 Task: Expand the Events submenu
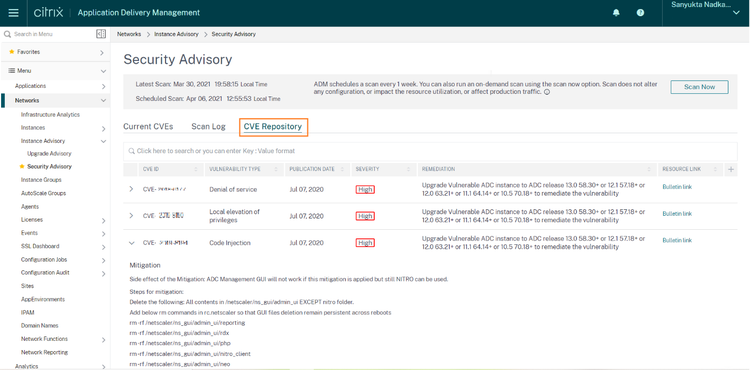click(103, 234)
